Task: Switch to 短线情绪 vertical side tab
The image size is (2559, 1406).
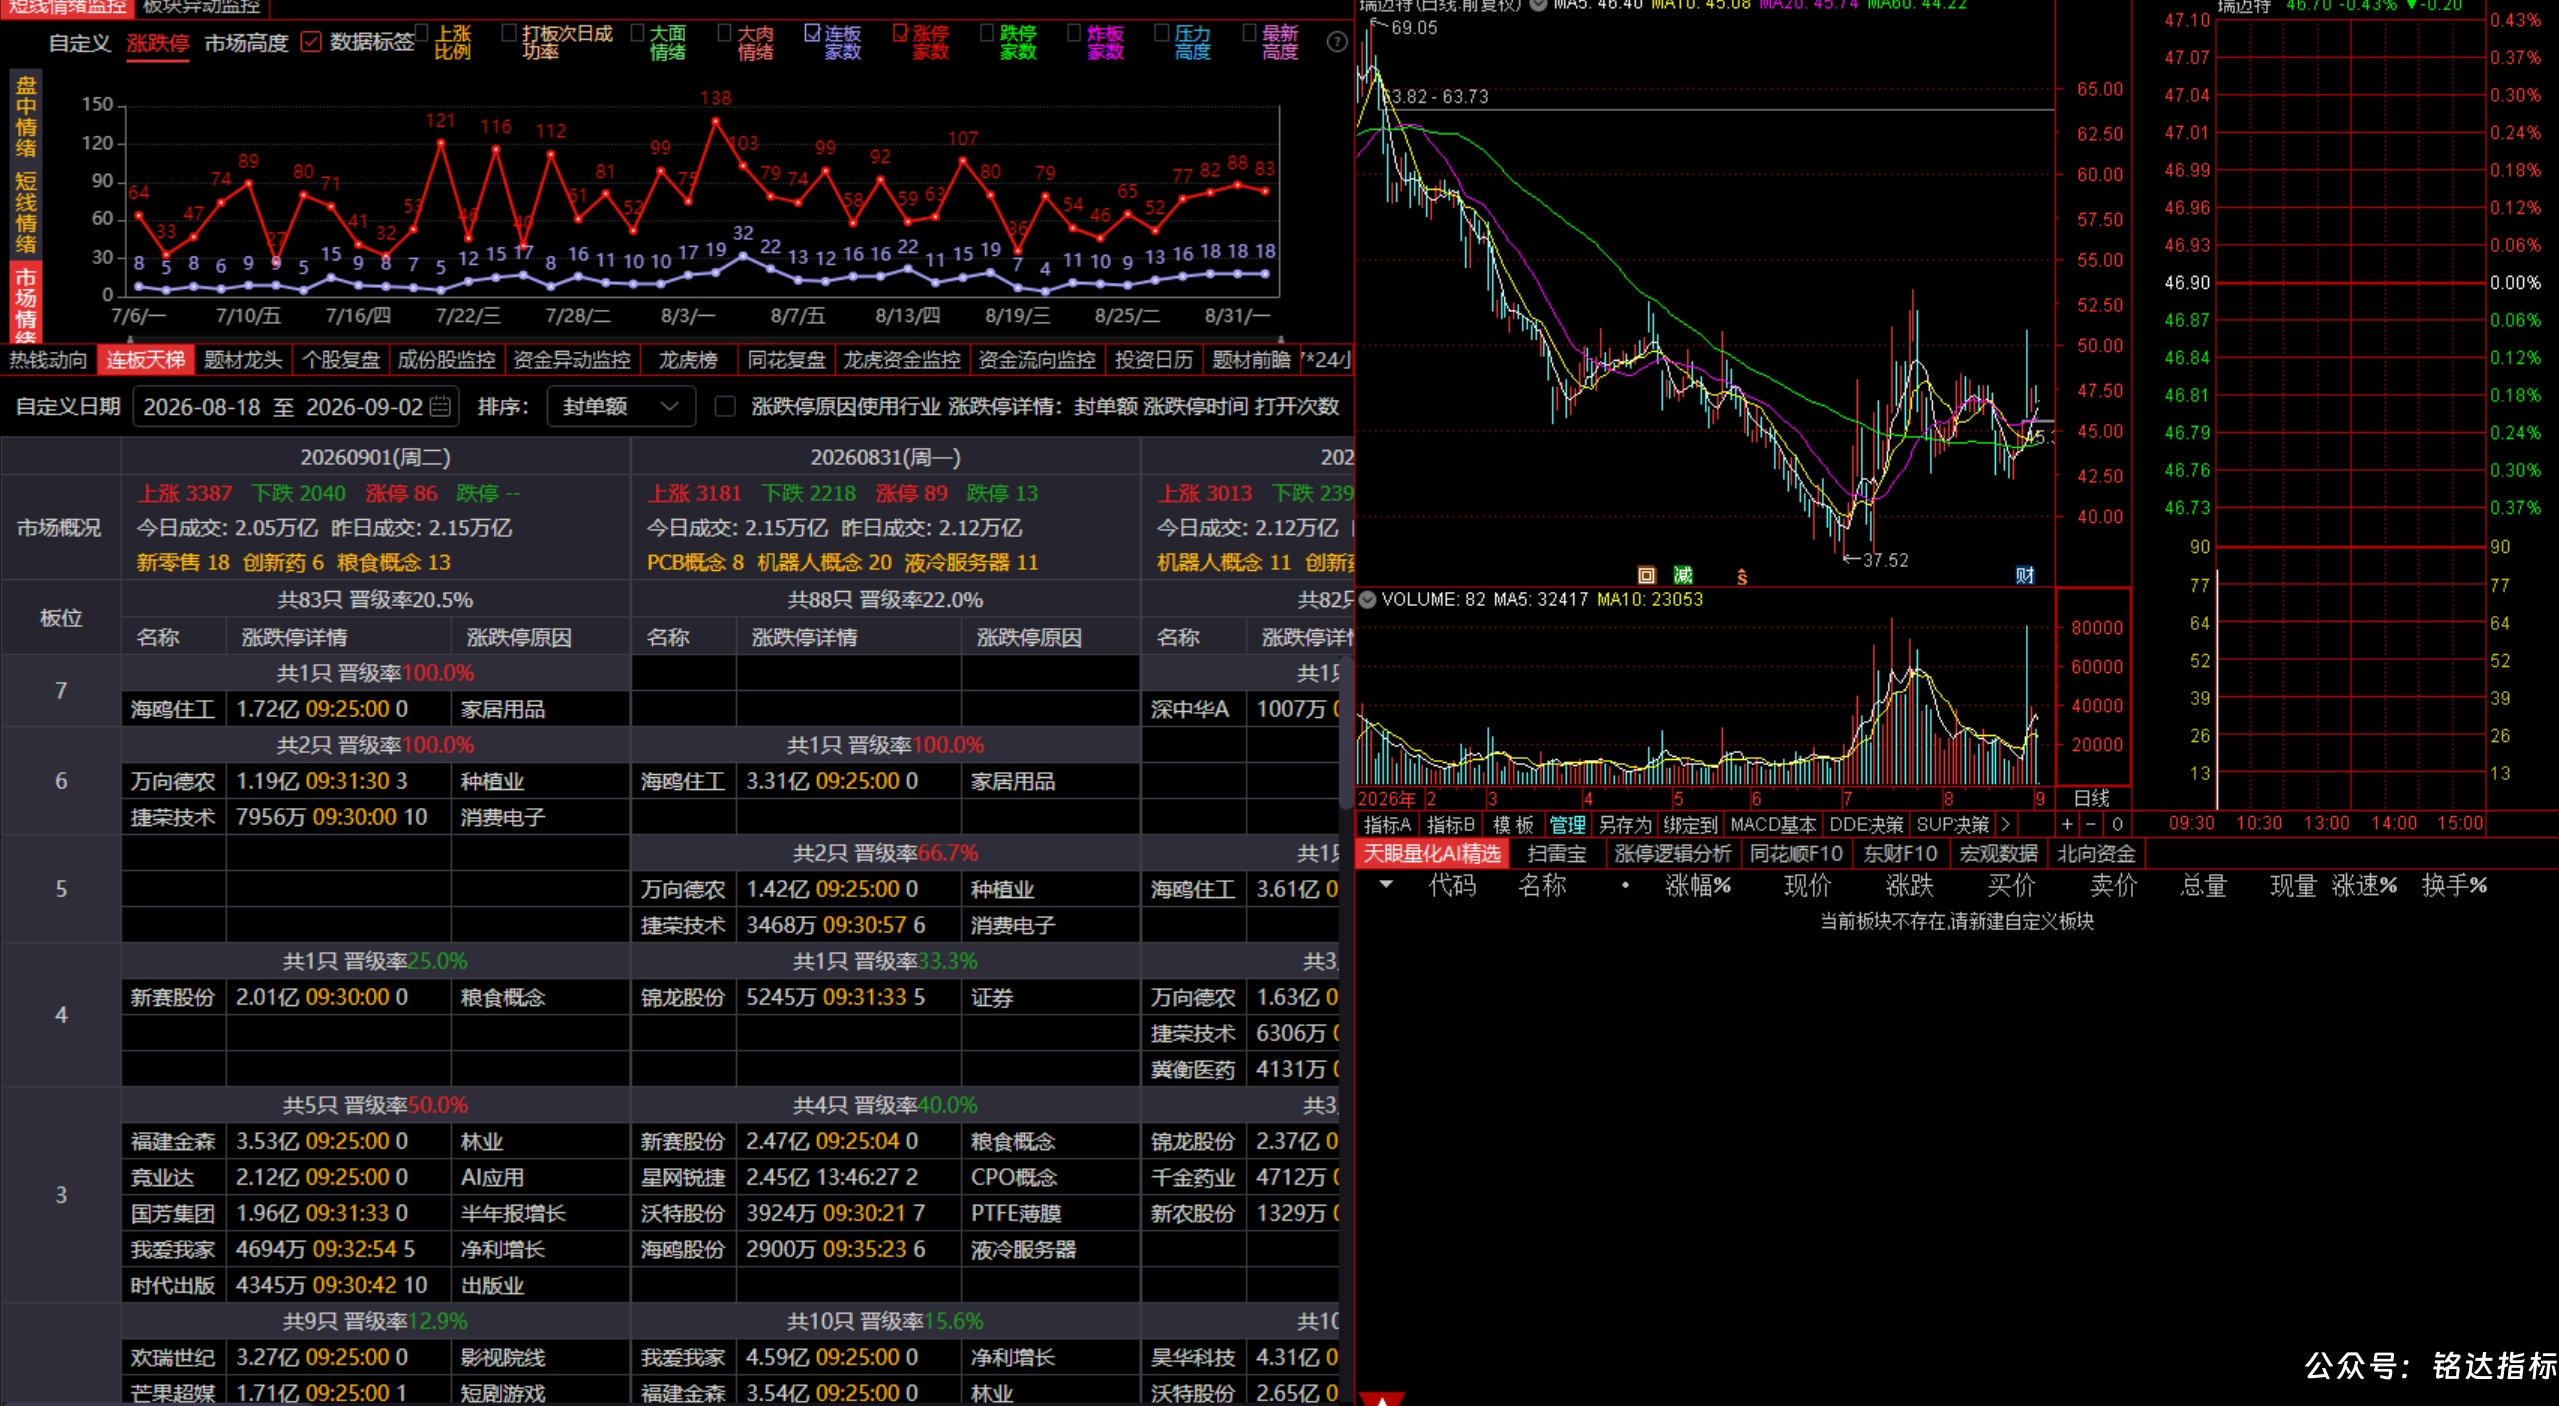Action: (x=26, y=212)
